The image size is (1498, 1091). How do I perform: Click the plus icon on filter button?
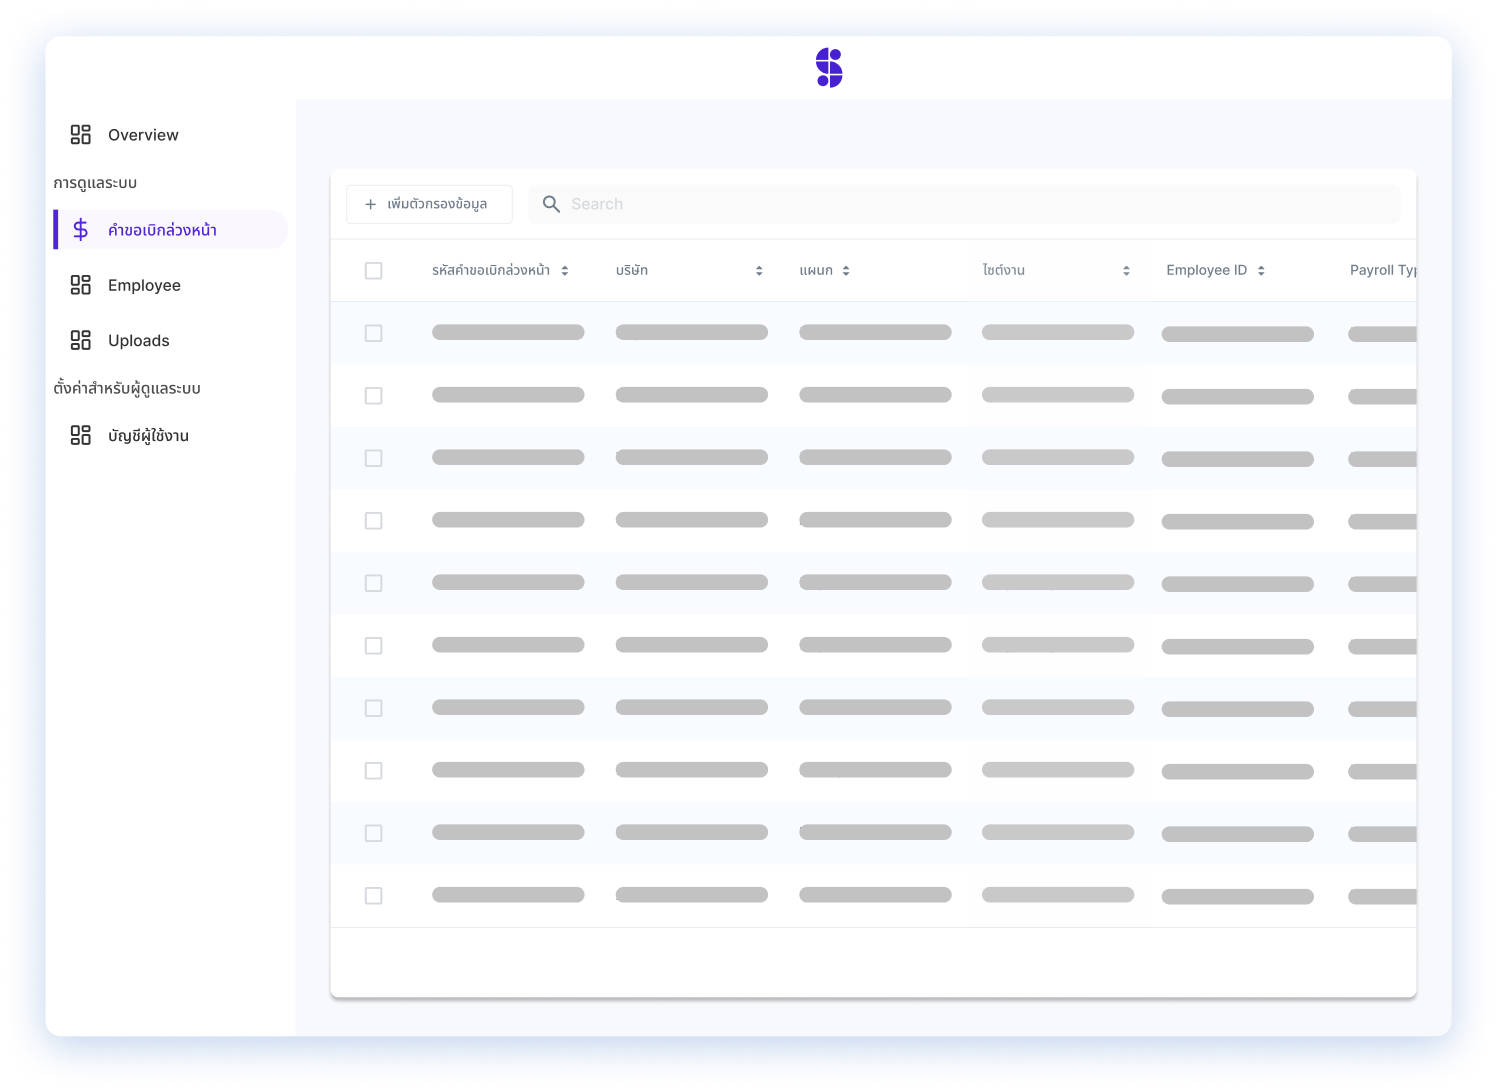tap(370, 204)
